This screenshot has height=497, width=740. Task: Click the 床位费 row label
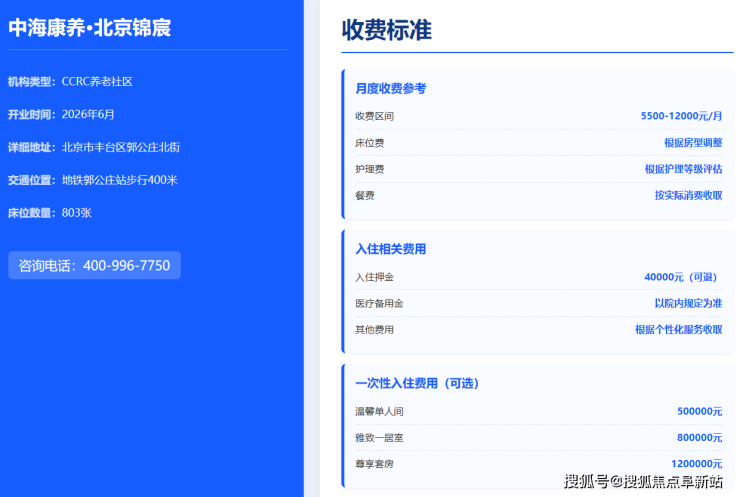tap(370, 143)
